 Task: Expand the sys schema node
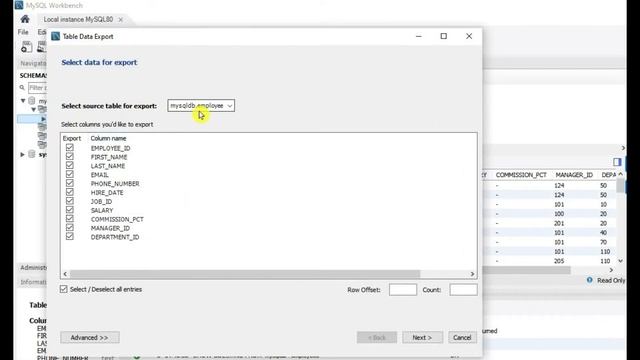tap(22, 155)
